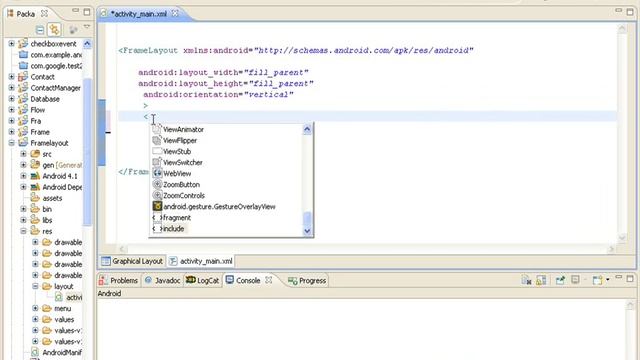Image resolution: width=640 pixels, height=360 pixels.
Task: Select AndroidManifest file in tree
Action: click(62, 353)
